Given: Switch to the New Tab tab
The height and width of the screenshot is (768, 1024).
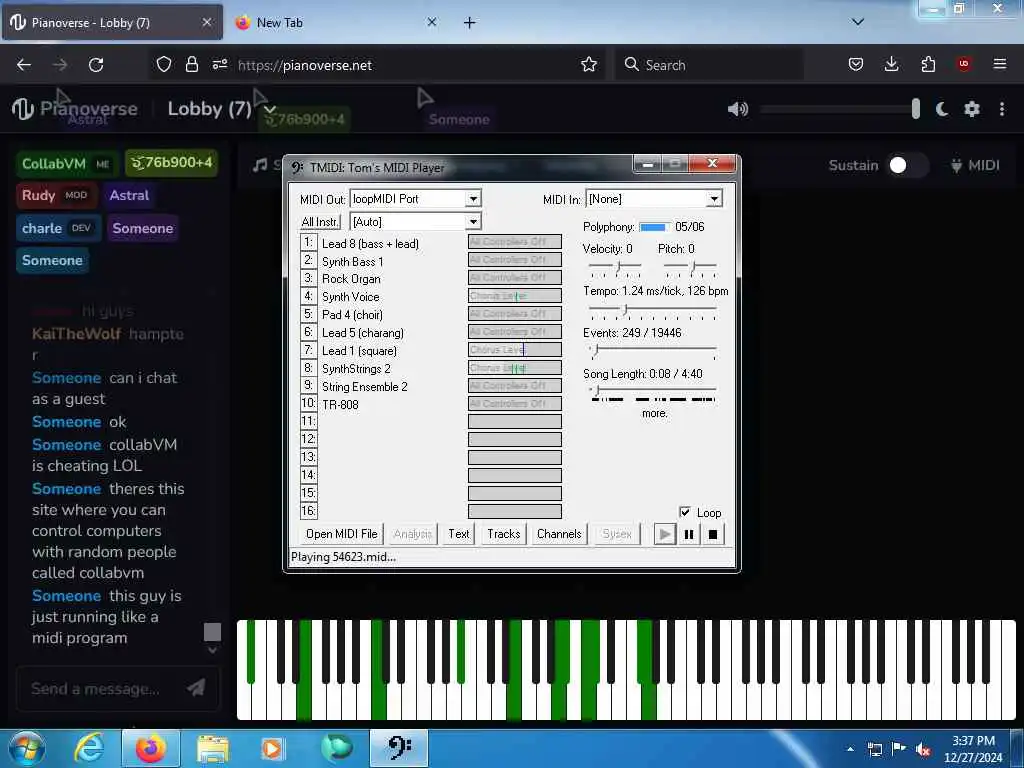Looking at the screenshot, I should point(336,22).
